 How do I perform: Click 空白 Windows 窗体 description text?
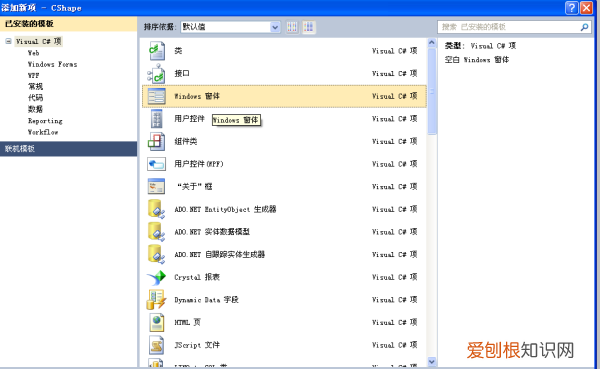click(x=476, y=60)
